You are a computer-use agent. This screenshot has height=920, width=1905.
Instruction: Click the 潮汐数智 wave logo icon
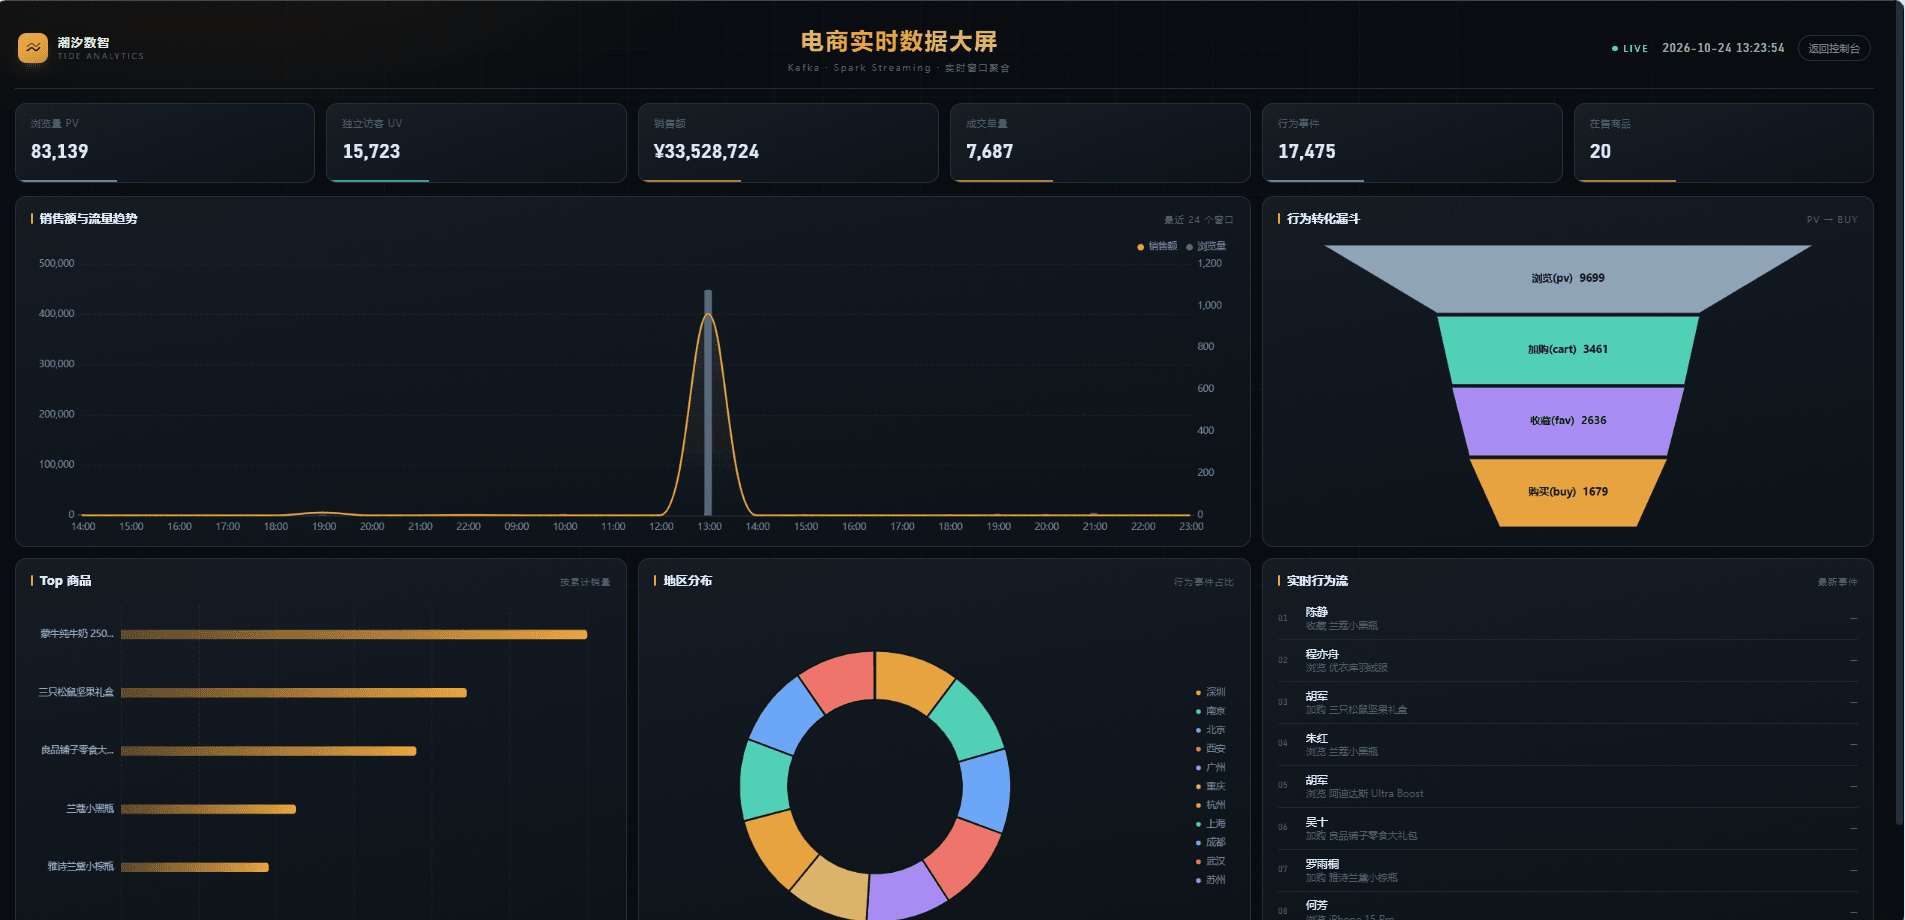point(33,48)
